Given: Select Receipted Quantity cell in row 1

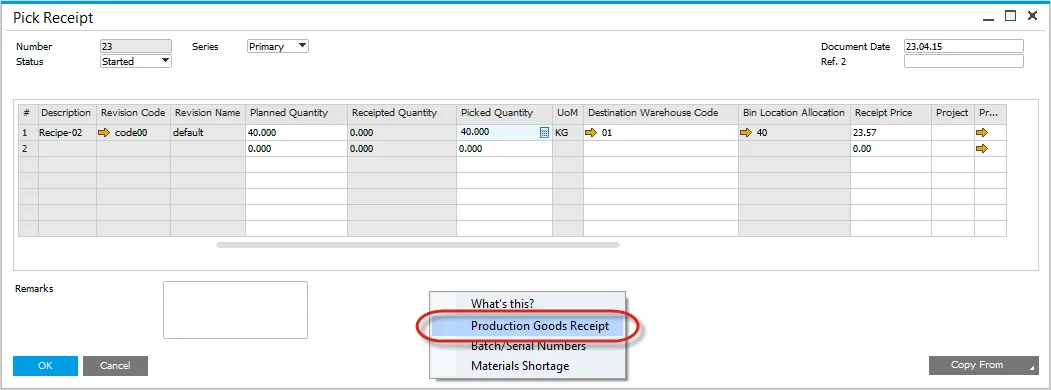Looking at the screenshot, I should (x=402, y=133).
